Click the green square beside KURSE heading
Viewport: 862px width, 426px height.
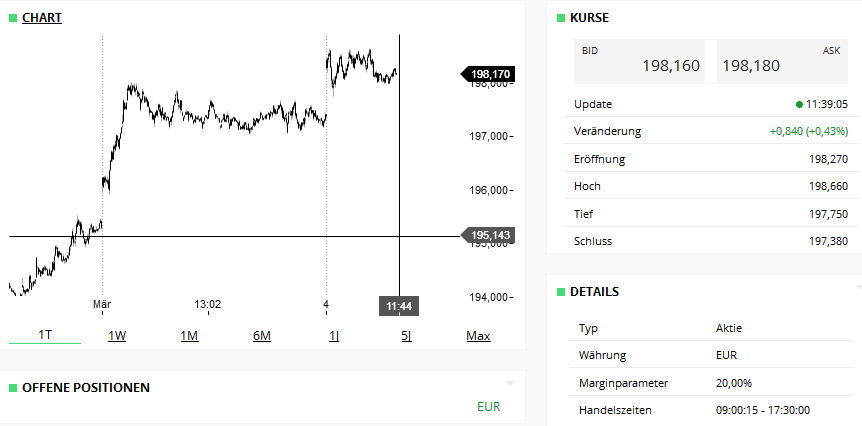[561, 17]
